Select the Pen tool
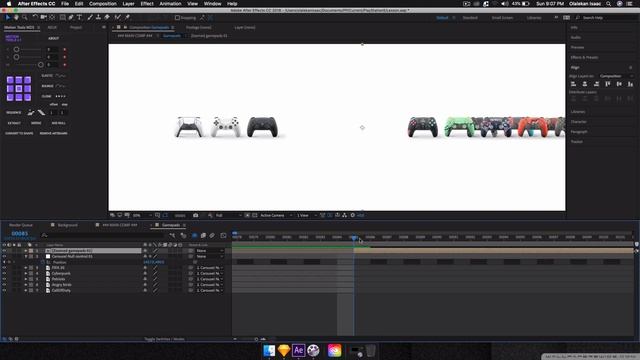Screen dimensions: 640x360 [x=71, y=18]
